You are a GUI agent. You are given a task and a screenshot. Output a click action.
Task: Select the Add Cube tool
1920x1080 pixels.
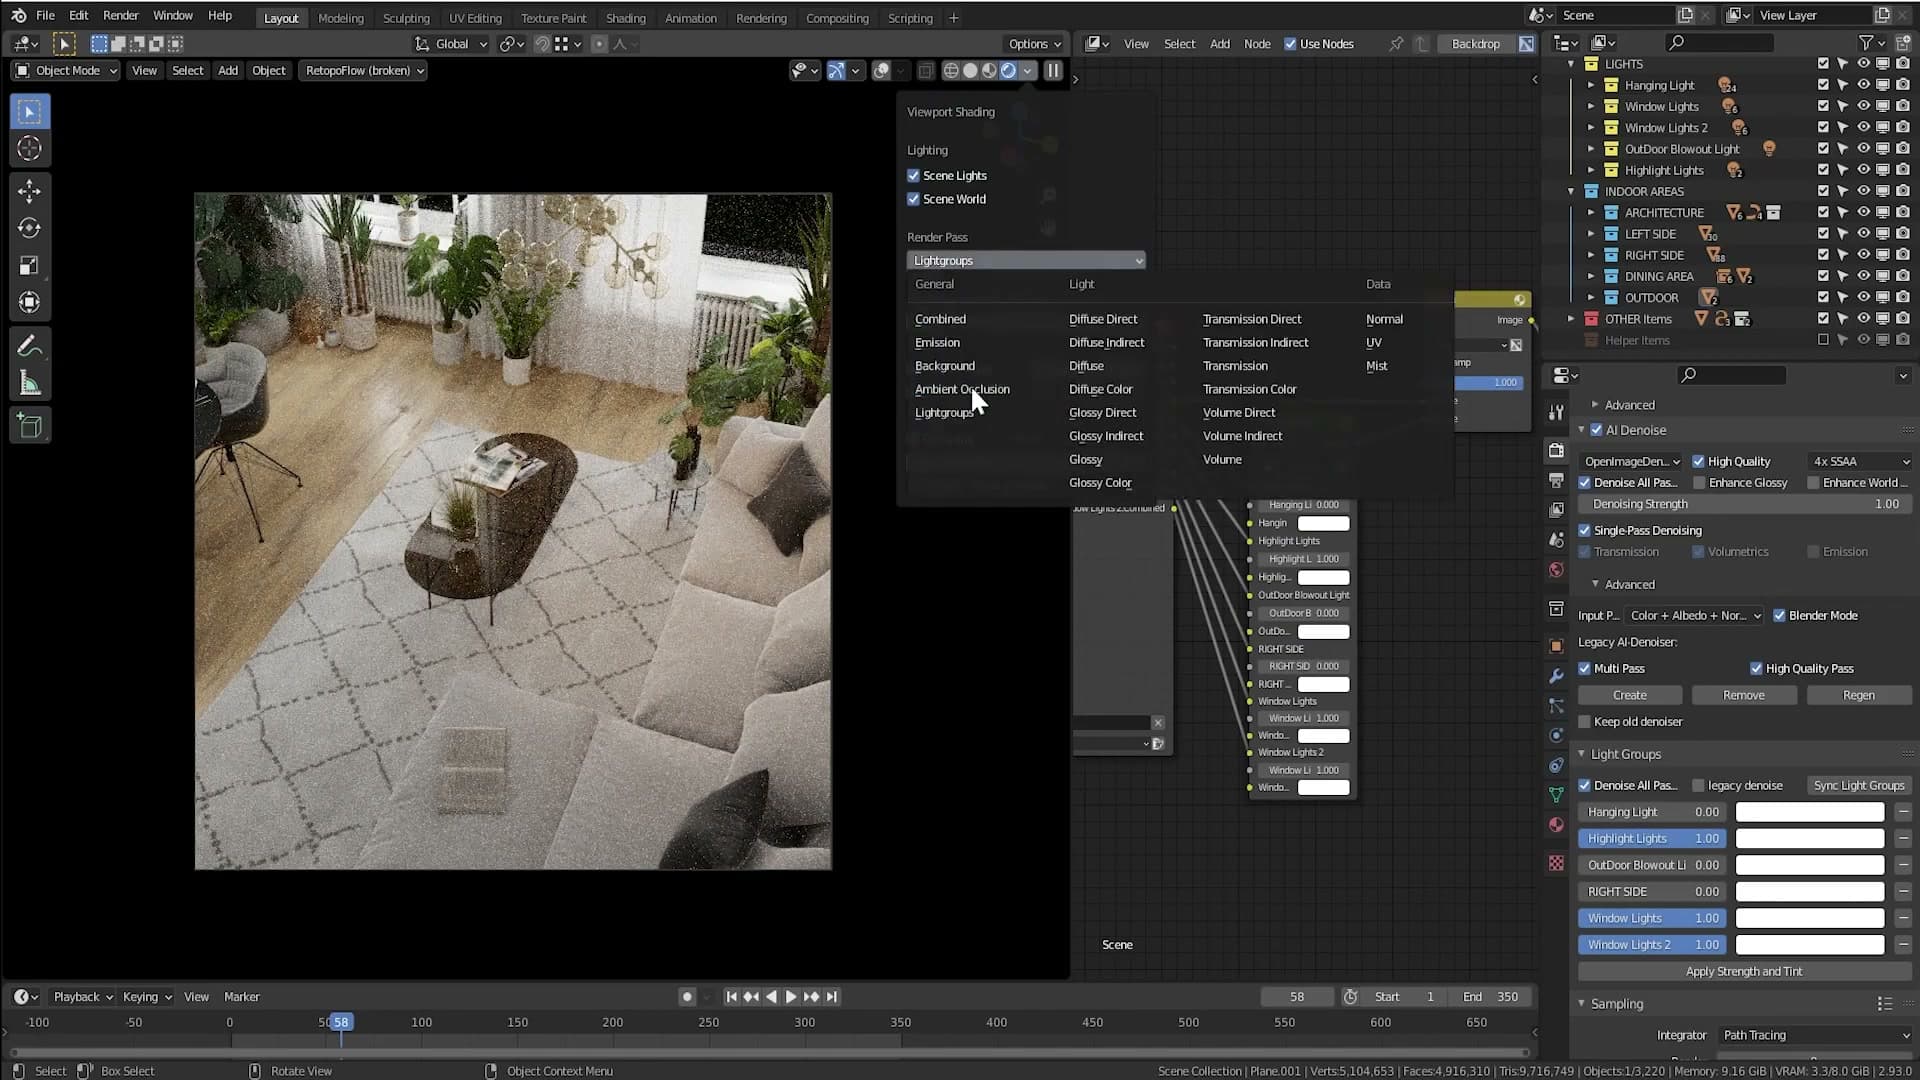pos(29,426)
